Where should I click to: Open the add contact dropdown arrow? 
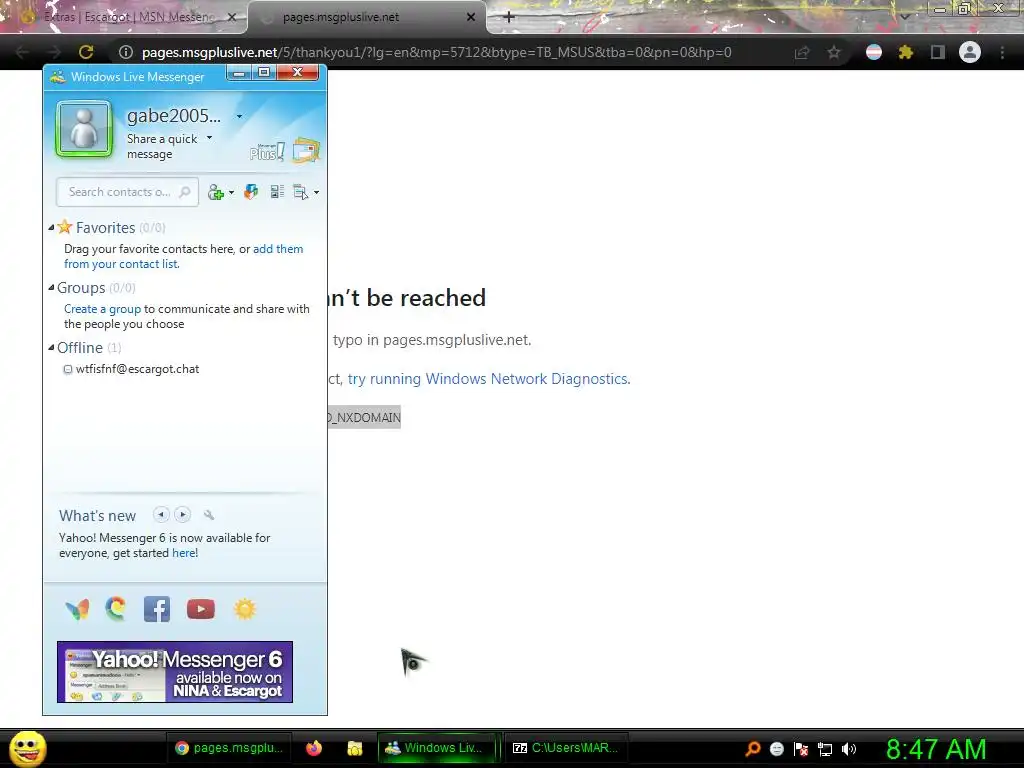pos(231,193)
